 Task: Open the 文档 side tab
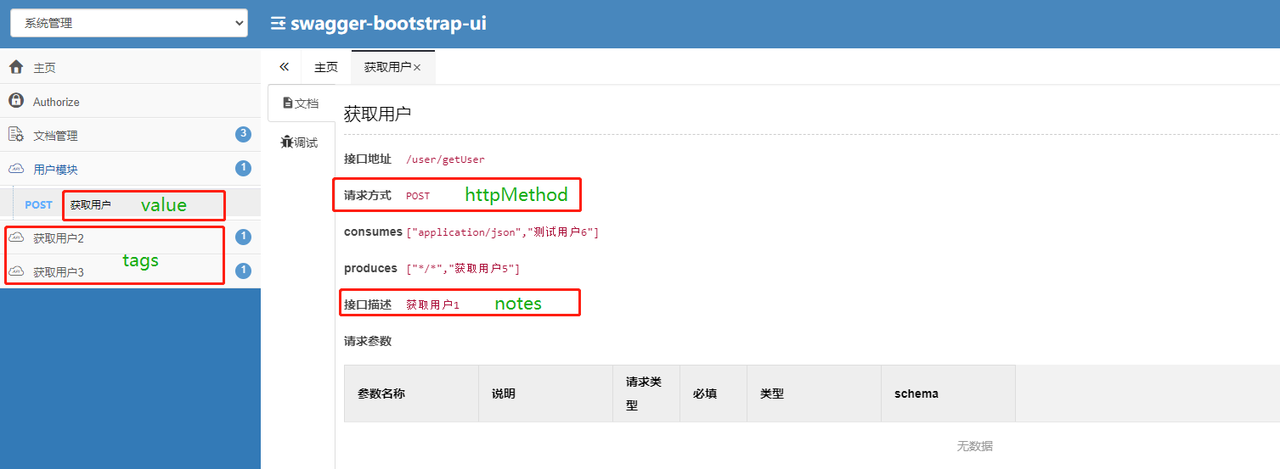coord(300,103)
